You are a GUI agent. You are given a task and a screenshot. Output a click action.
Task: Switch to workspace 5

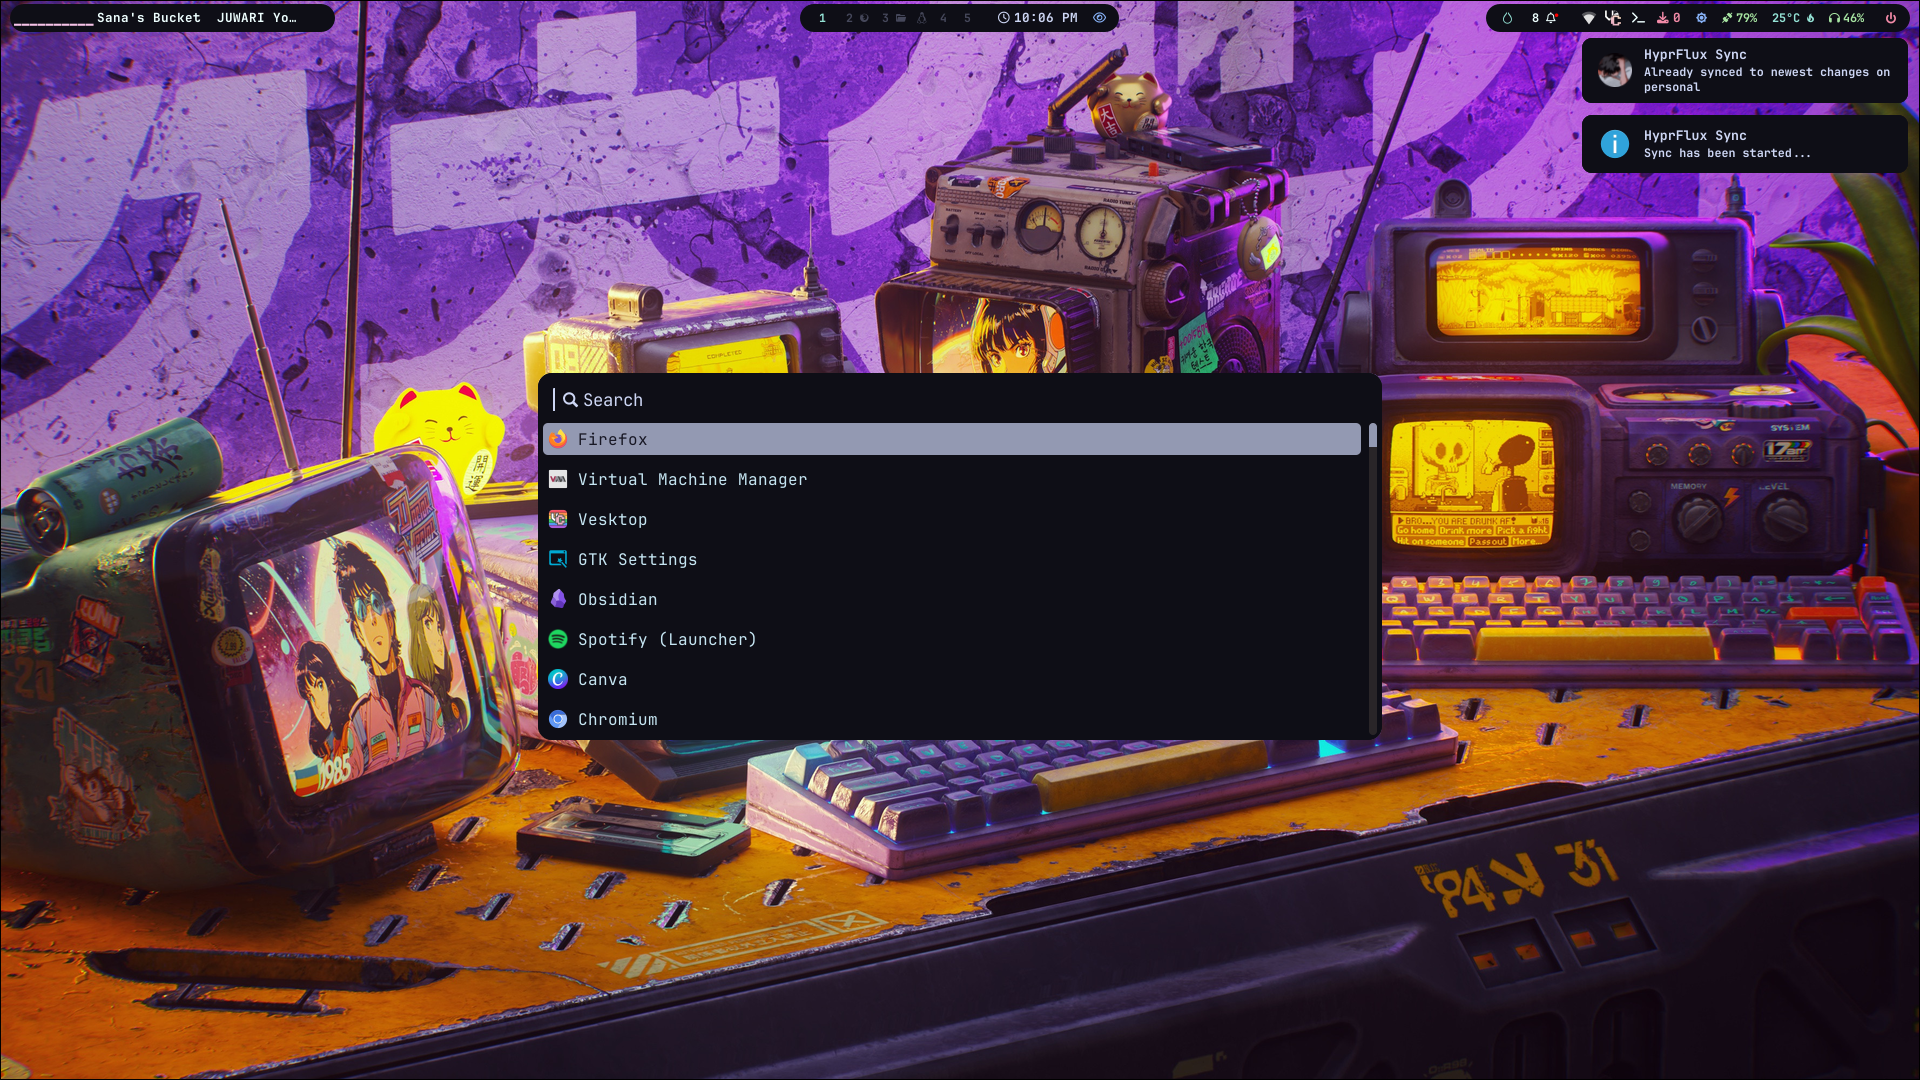pos(967,18)
